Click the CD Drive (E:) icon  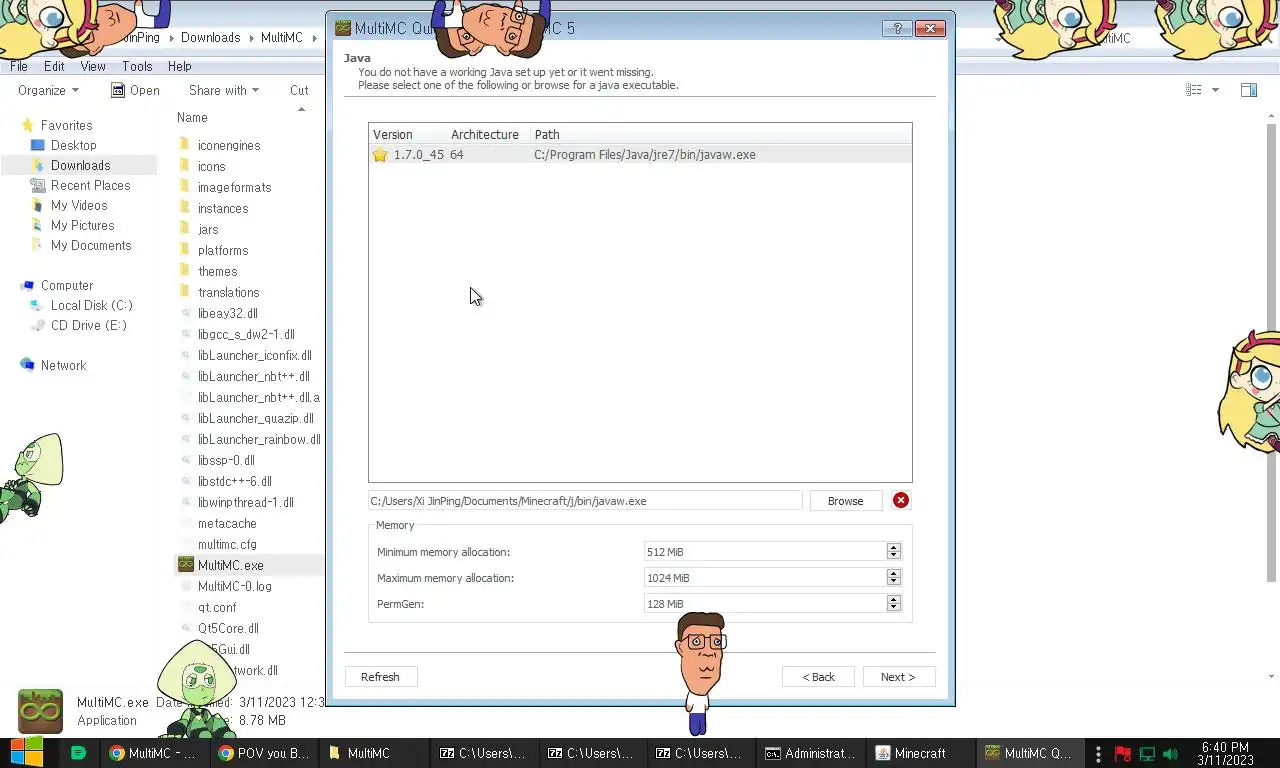pos(38,325)
